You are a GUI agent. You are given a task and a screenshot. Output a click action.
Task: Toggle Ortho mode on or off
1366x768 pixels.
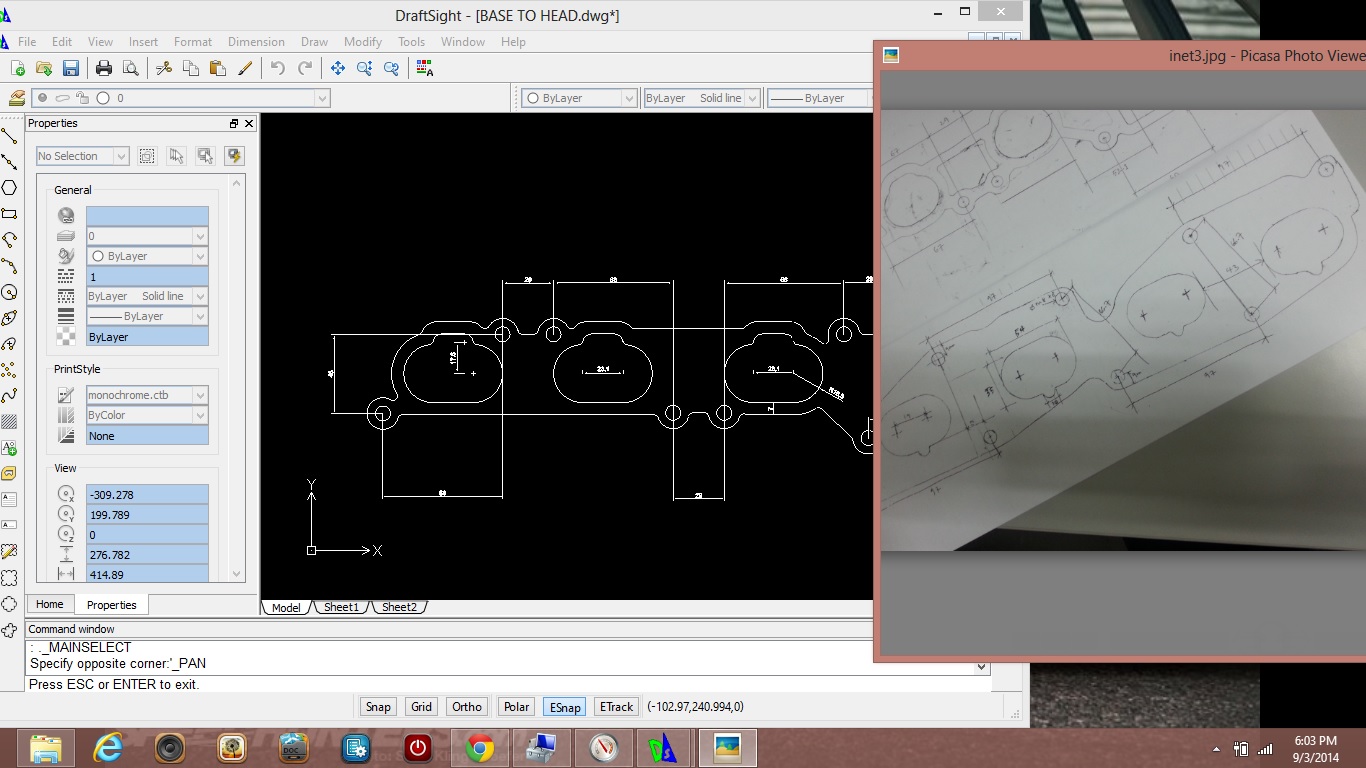point(467,706)
